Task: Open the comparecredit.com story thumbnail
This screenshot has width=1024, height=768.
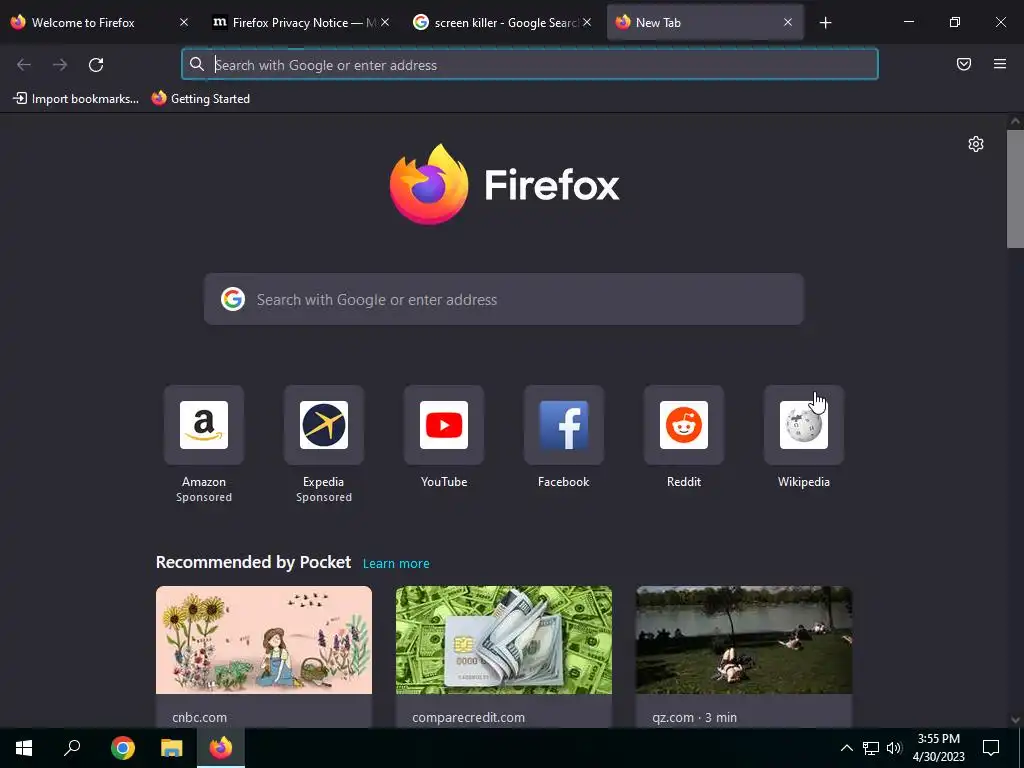Action: (x=504, y=640)
